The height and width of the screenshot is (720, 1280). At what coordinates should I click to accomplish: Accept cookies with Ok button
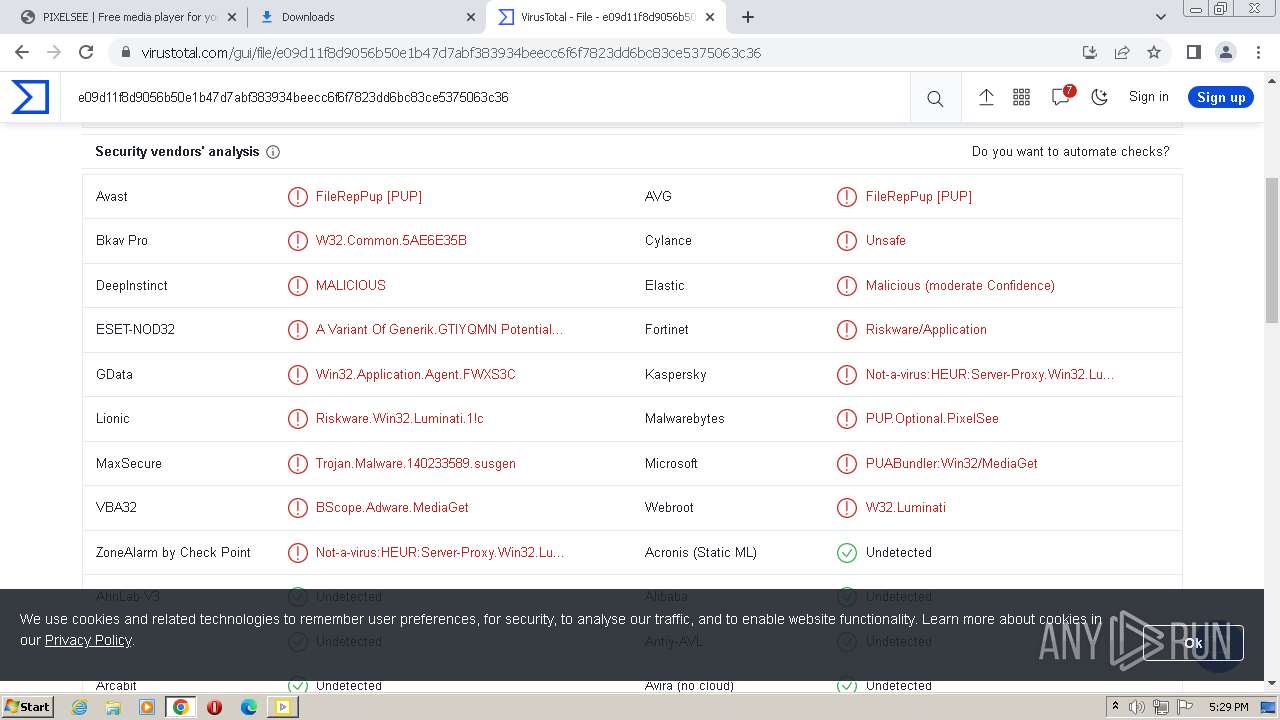click(x=1193, y=643)
